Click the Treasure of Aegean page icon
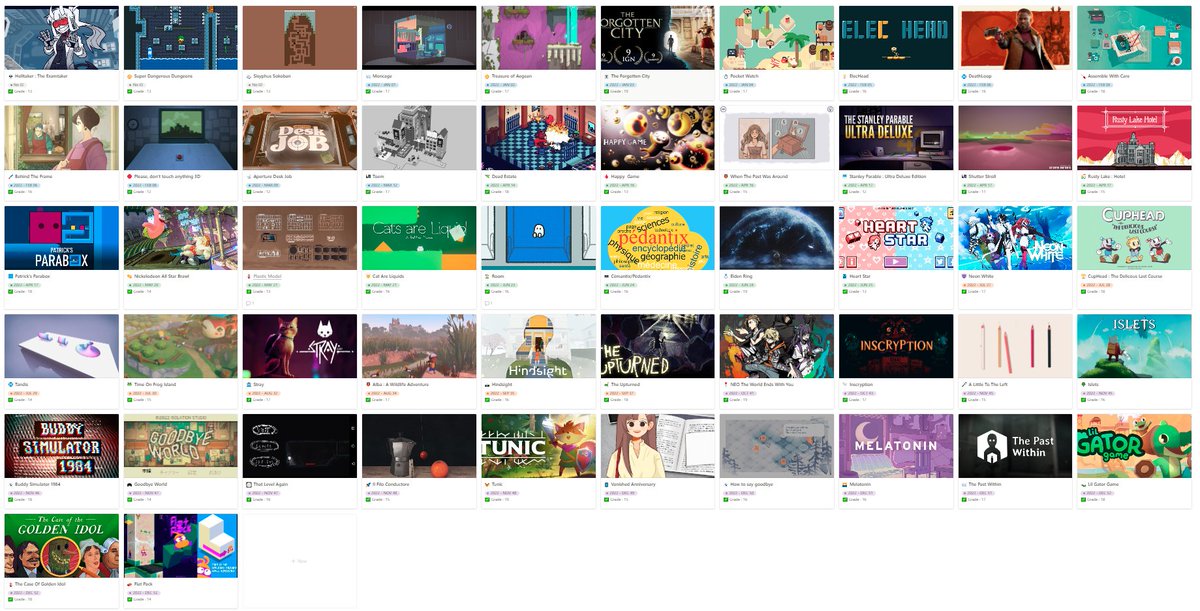 pos(486,75)
